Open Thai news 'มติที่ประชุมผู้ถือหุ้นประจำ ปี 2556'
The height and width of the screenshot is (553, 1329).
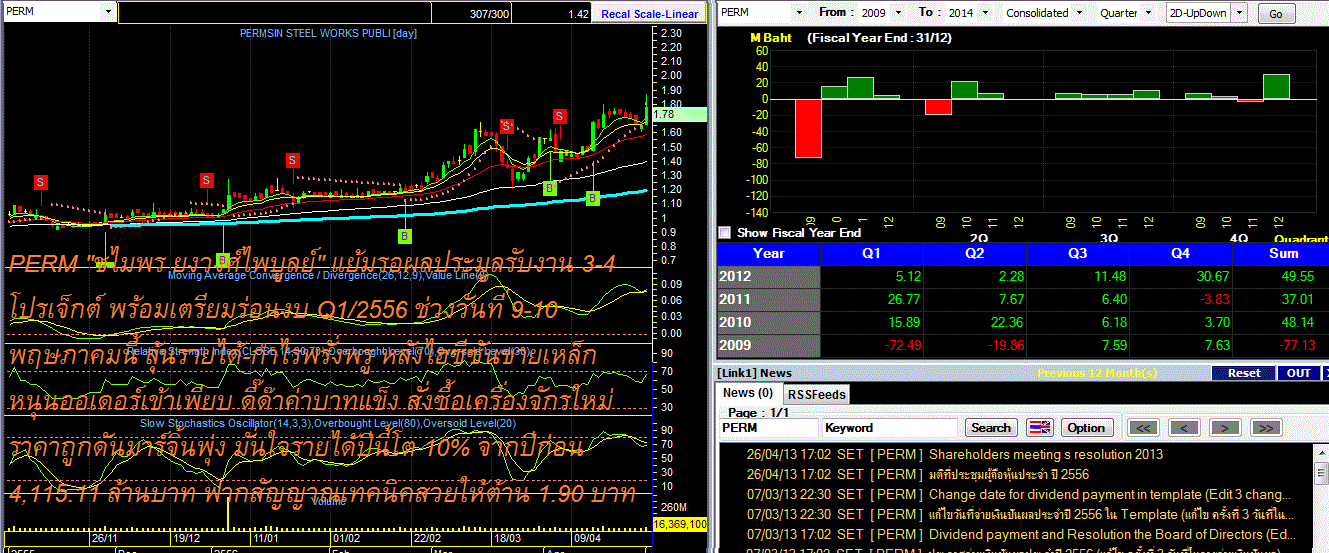click(x=1009, y=474)
